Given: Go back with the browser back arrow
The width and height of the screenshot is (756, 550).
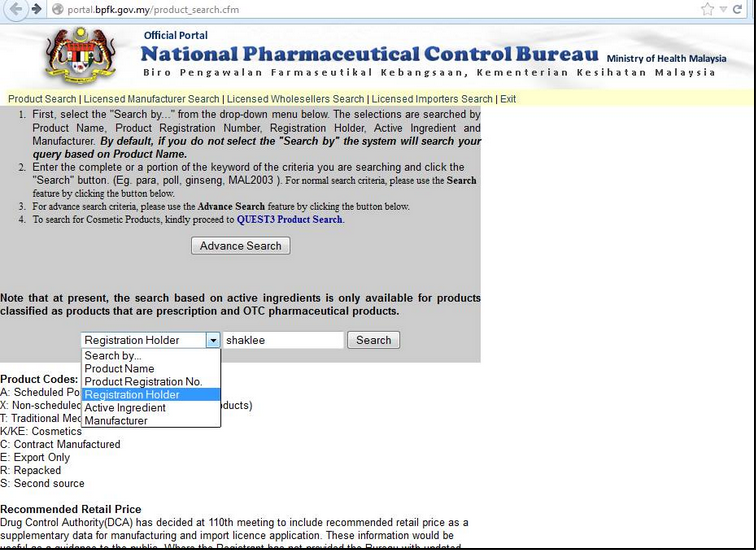Looking at the screenshot, I should coord(16,9).
